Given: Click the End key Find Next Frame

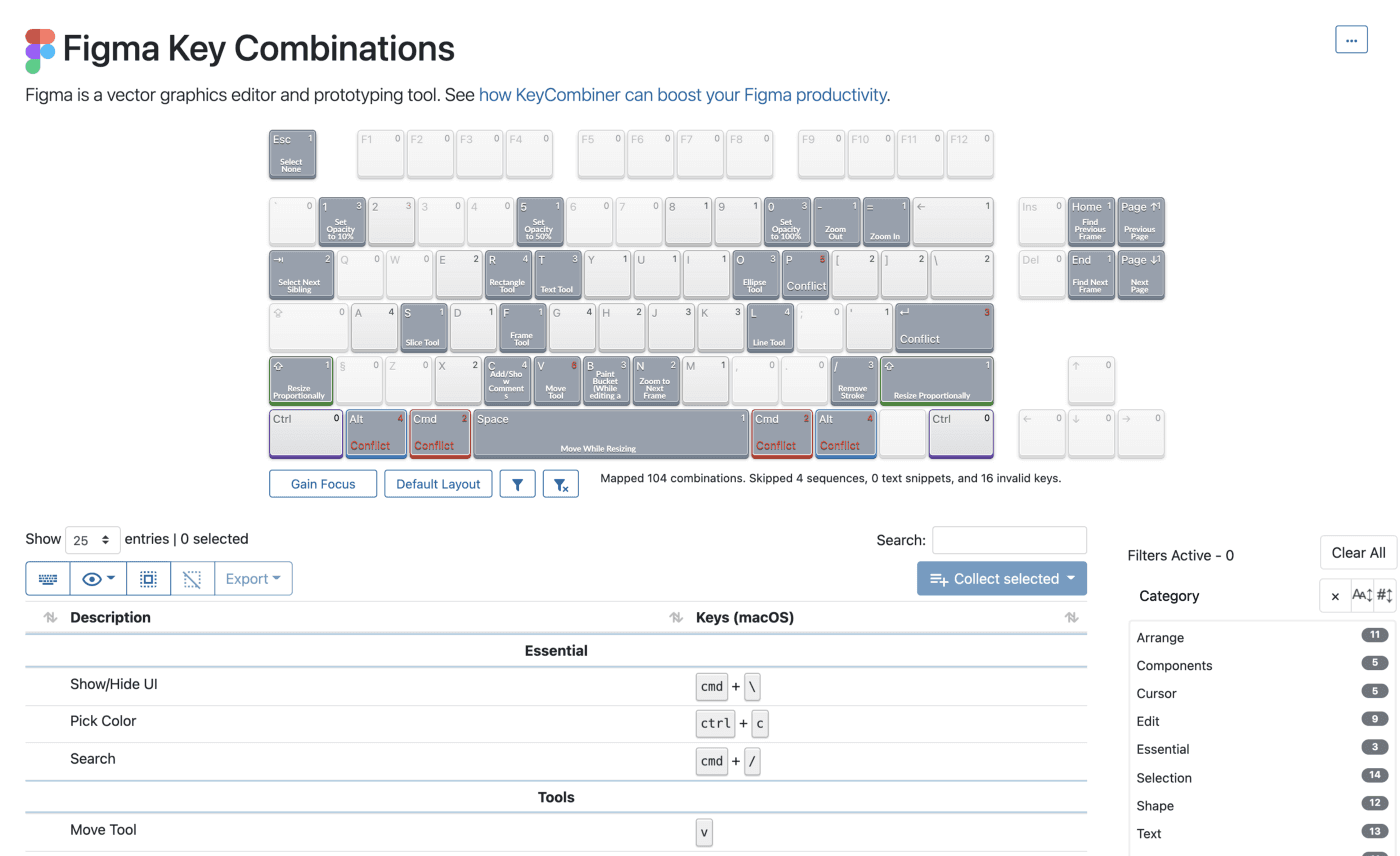Looking at the screenshot, I should click(1091, 274).
